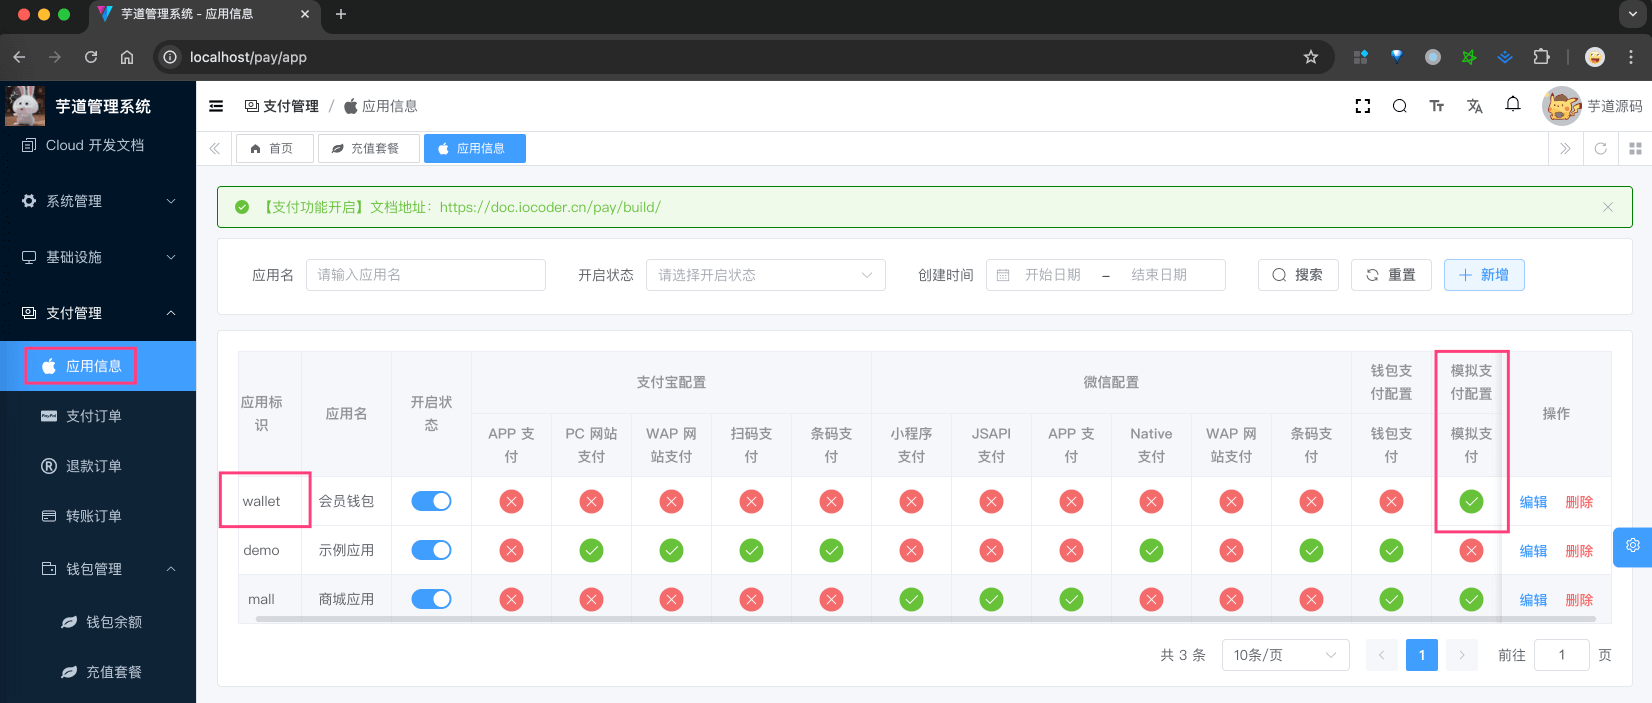The height and width of the screenshot is (703, 1652).
Task: Open the 10条/页 page size dropdown
Action: 1285,655
